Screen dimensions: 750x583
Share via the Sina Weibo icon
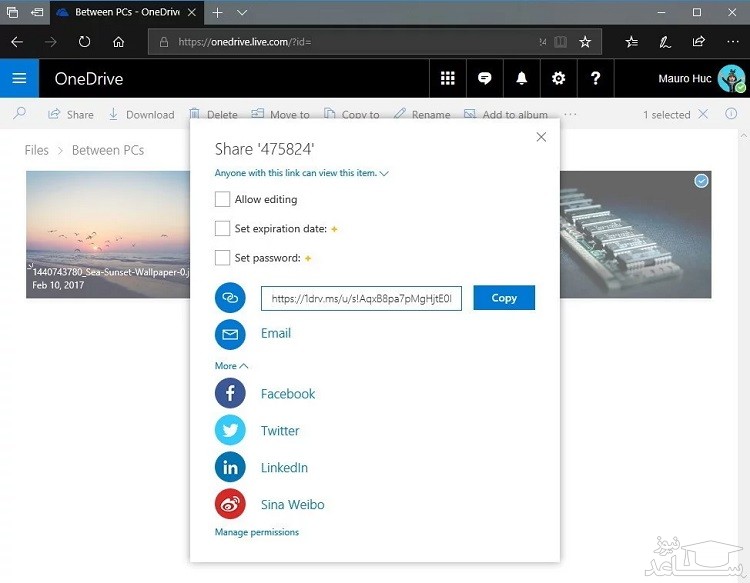[230, 505]
